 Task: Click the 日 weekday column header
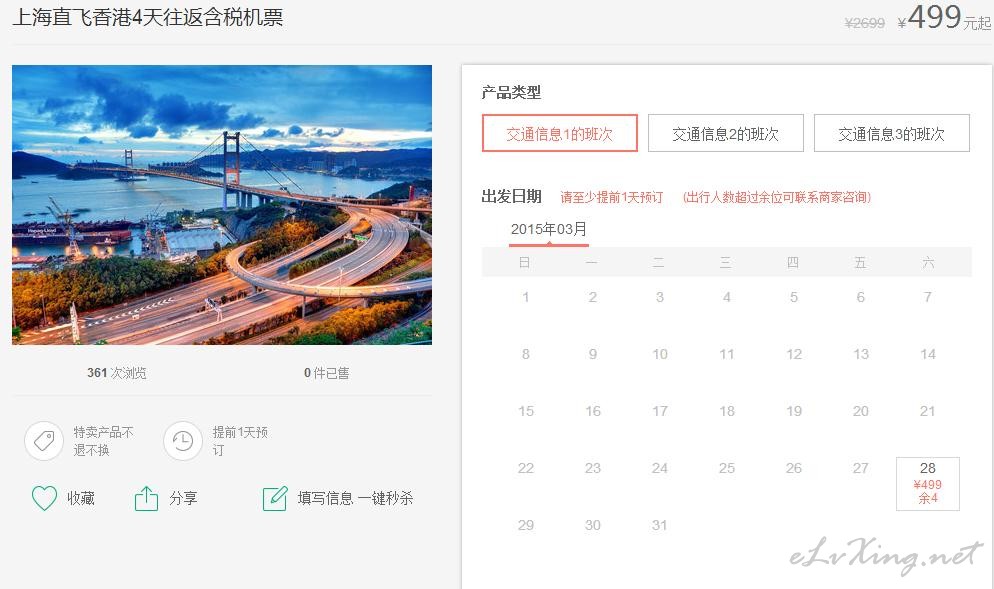point(524,262)
